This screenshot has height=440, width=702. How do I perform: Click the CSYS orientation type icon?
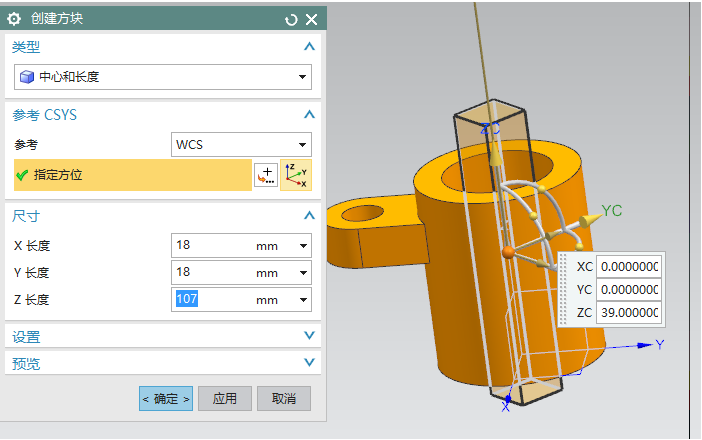point(295,175)
